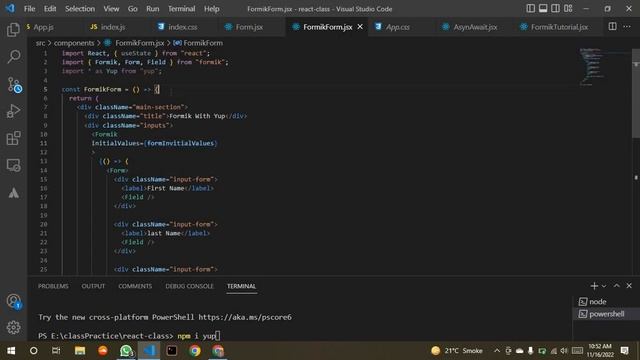This screenshot has height=360, width=640.
Task: Switch to the AsynAwait.jsx tab
Action: (x=475, y=27)
